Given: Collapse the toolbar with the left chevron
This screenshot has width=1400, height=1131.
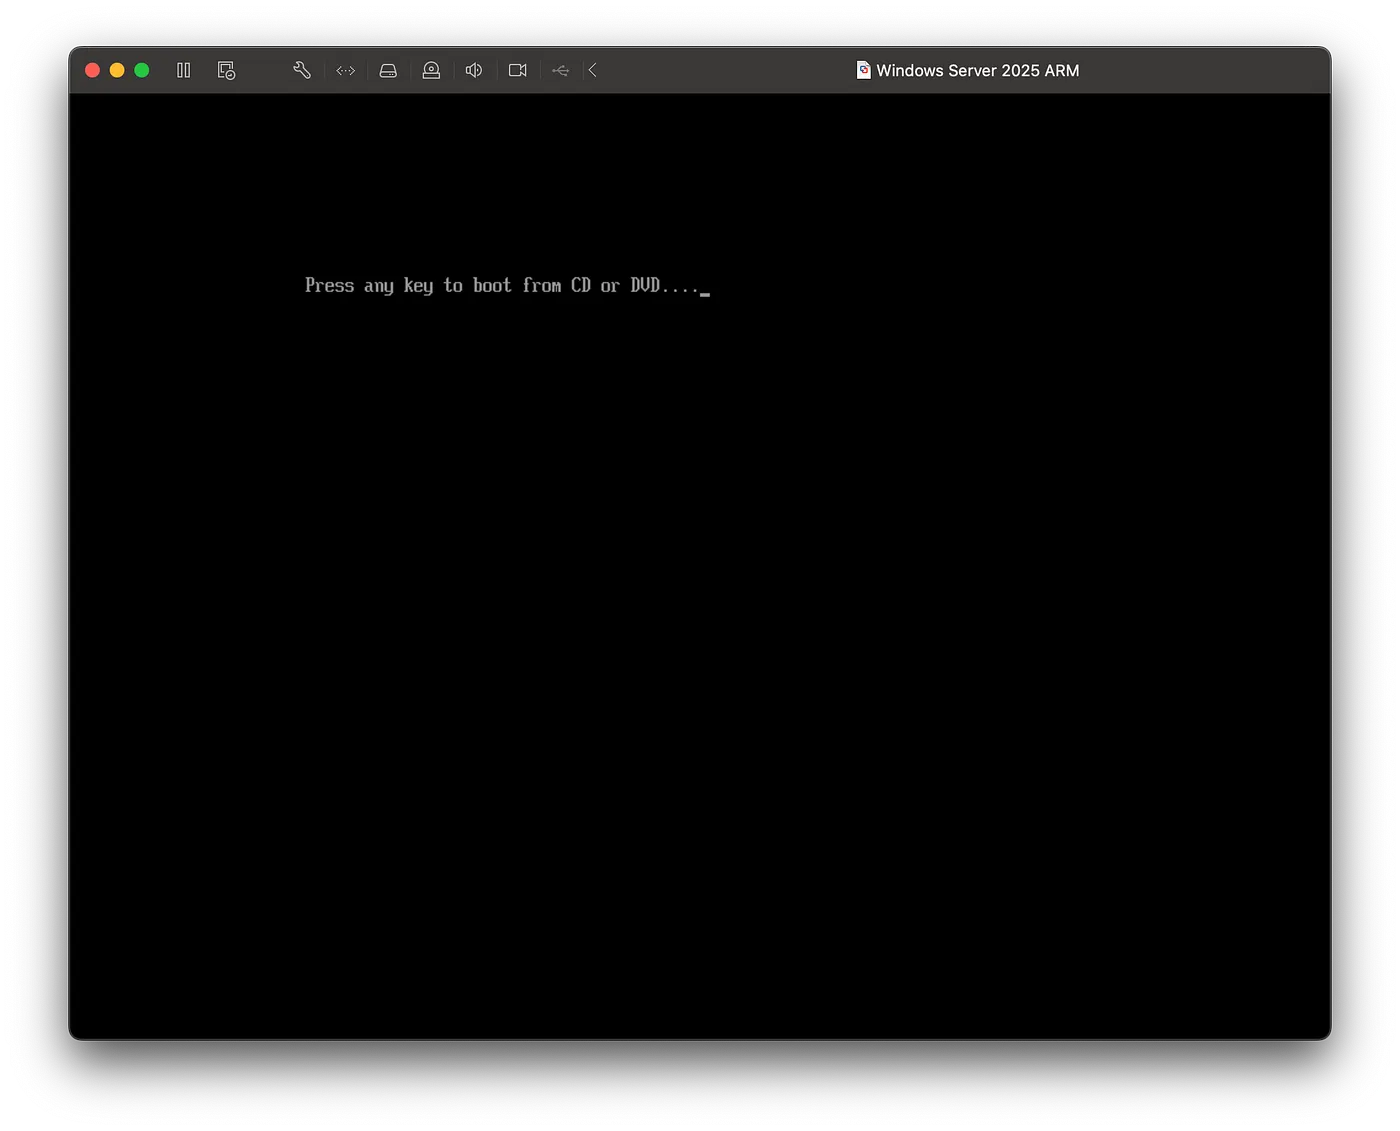Looking at the screenshot, I should pyautogui.click(x=592, y=70).
